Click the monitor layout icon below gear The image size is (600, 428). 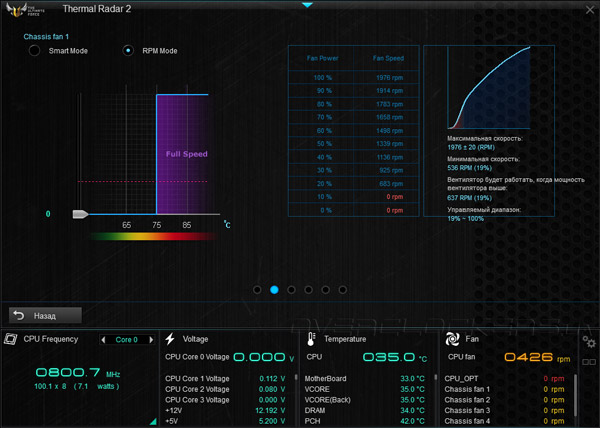pyautogui.click(x=589, y=362)
